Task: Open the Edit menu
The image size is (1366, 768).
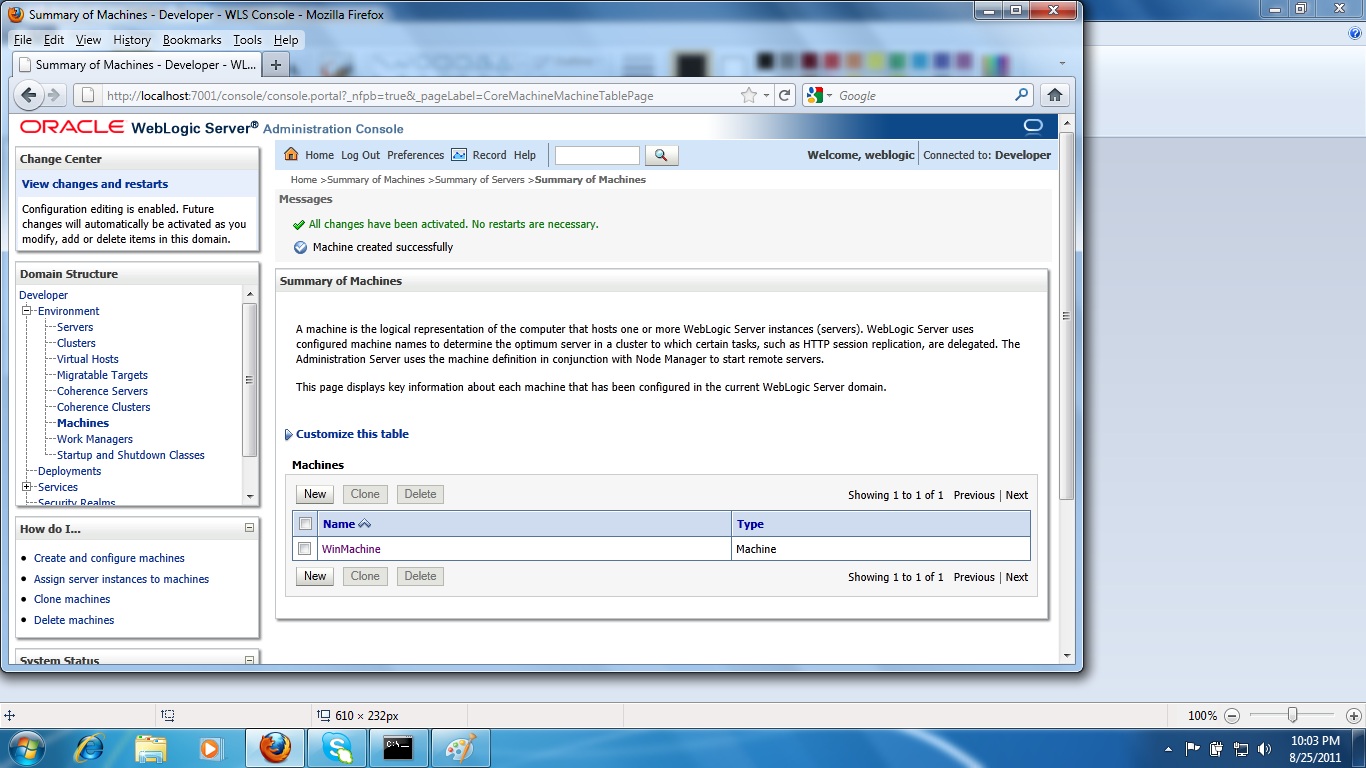Action: tap(54, 40)
